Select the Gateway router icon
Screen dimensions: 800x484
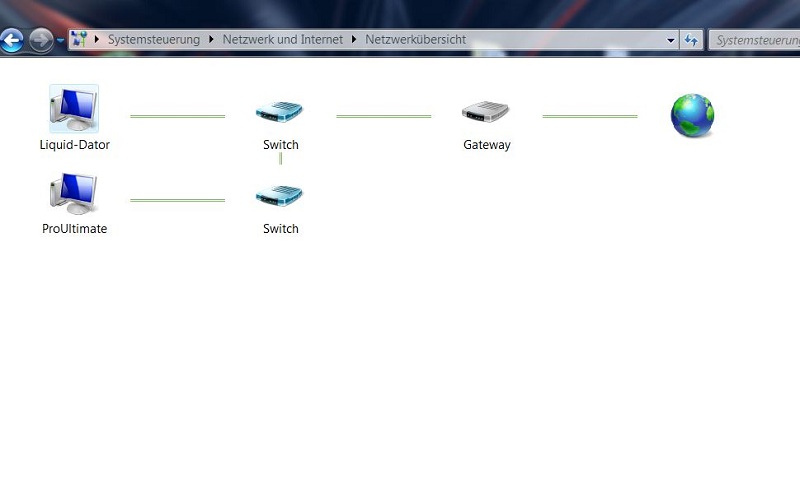point(486,111)
